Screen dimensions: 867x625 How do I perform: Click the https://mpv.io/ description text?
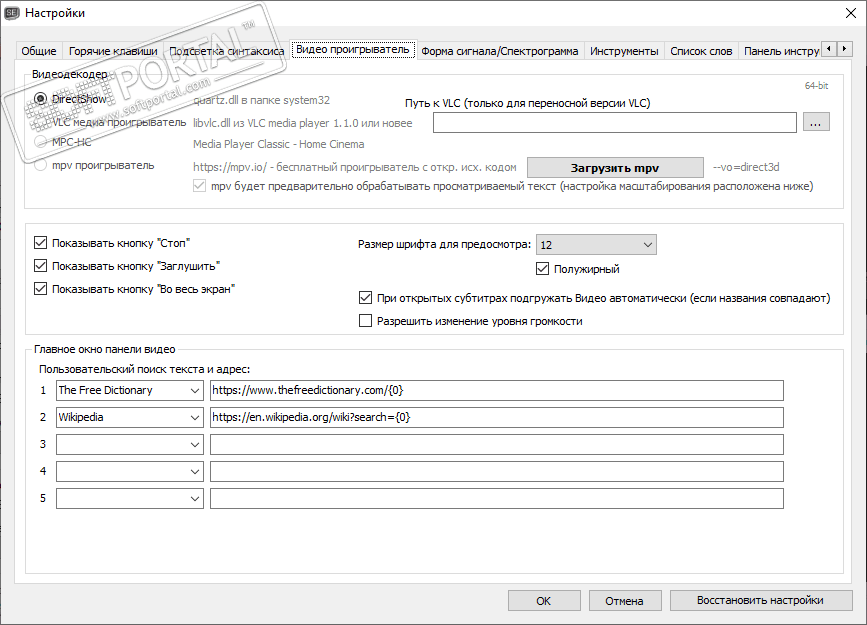click(x=354, y=167)
